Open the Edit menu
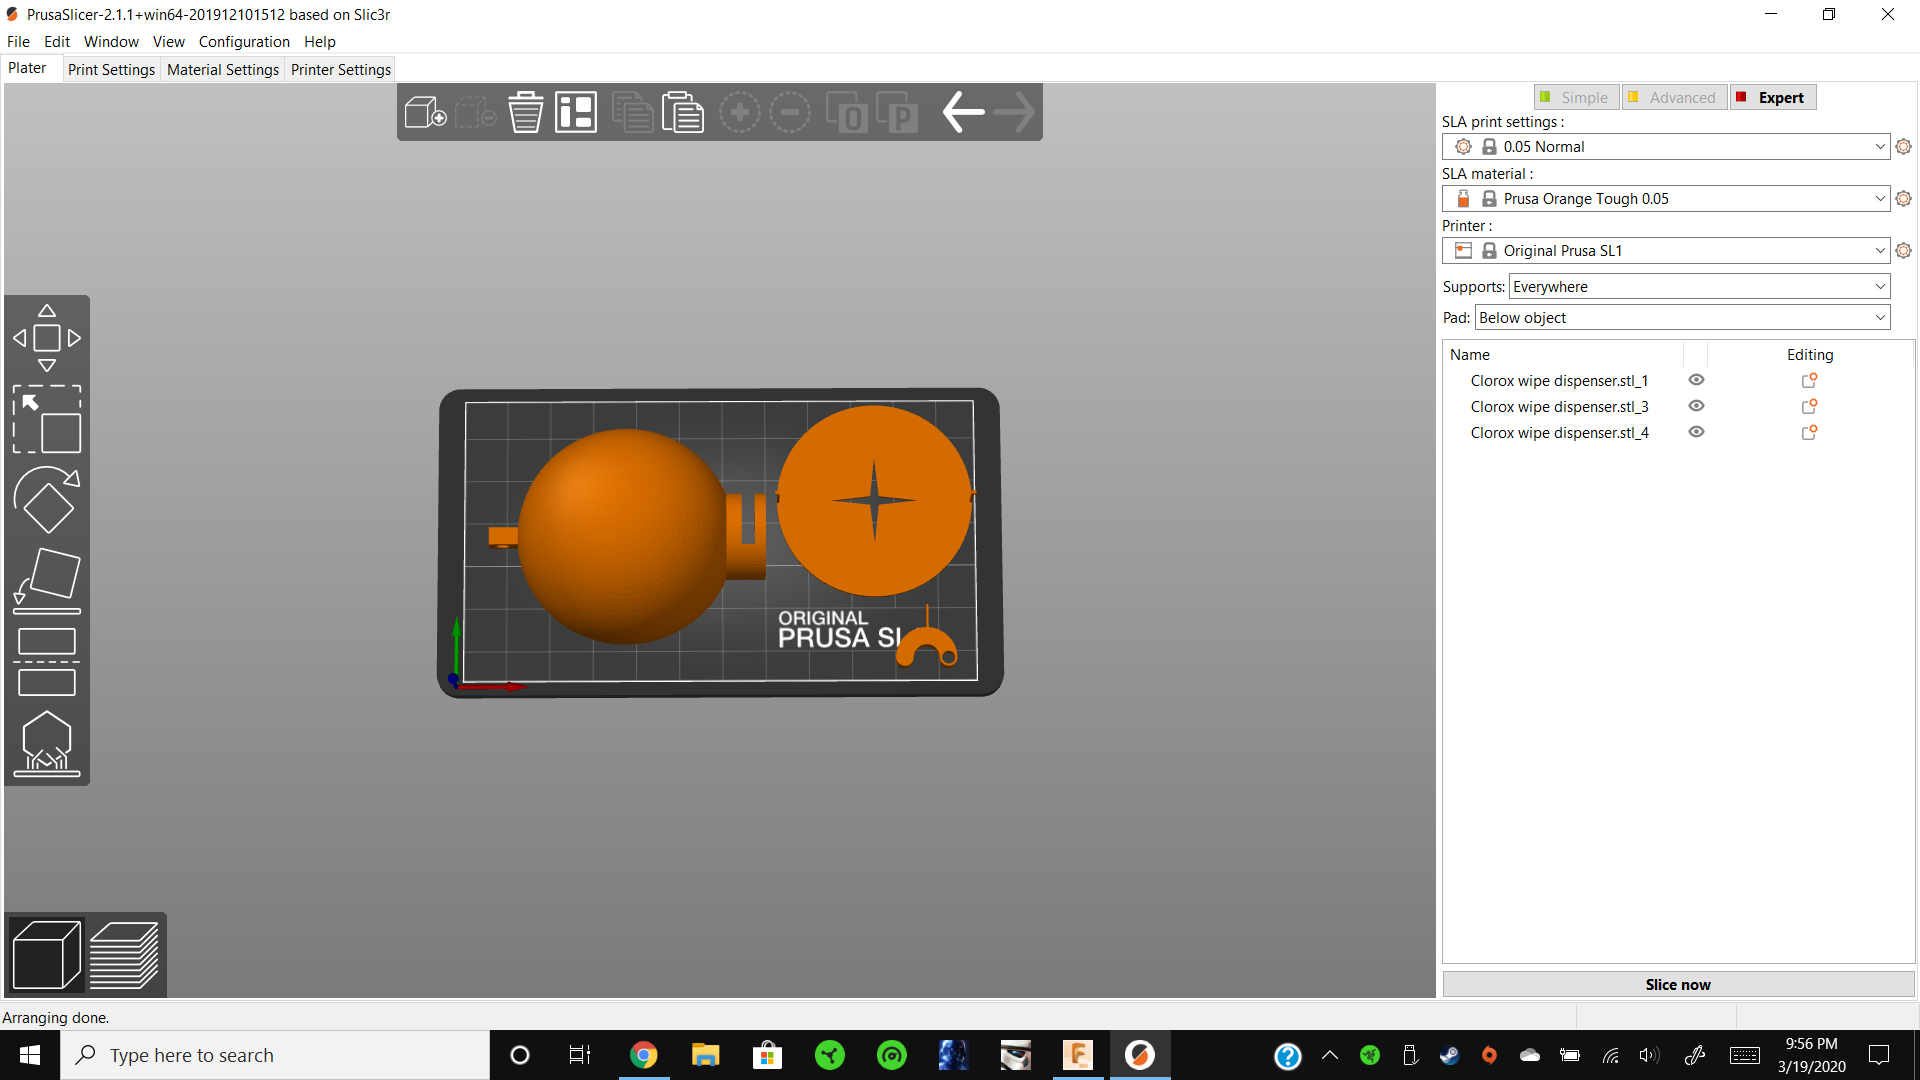The image size is (1920, 1080). 57,42
